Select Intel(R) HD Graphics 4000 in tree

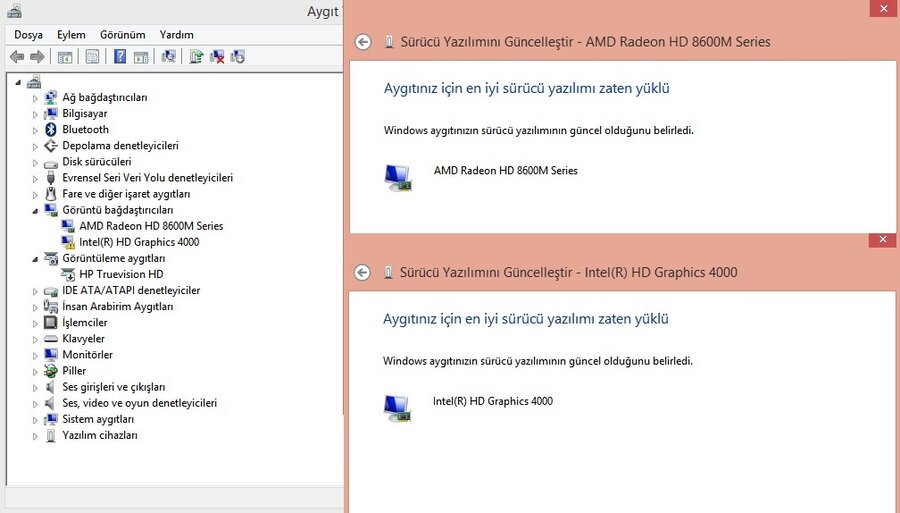click(139, 242)
